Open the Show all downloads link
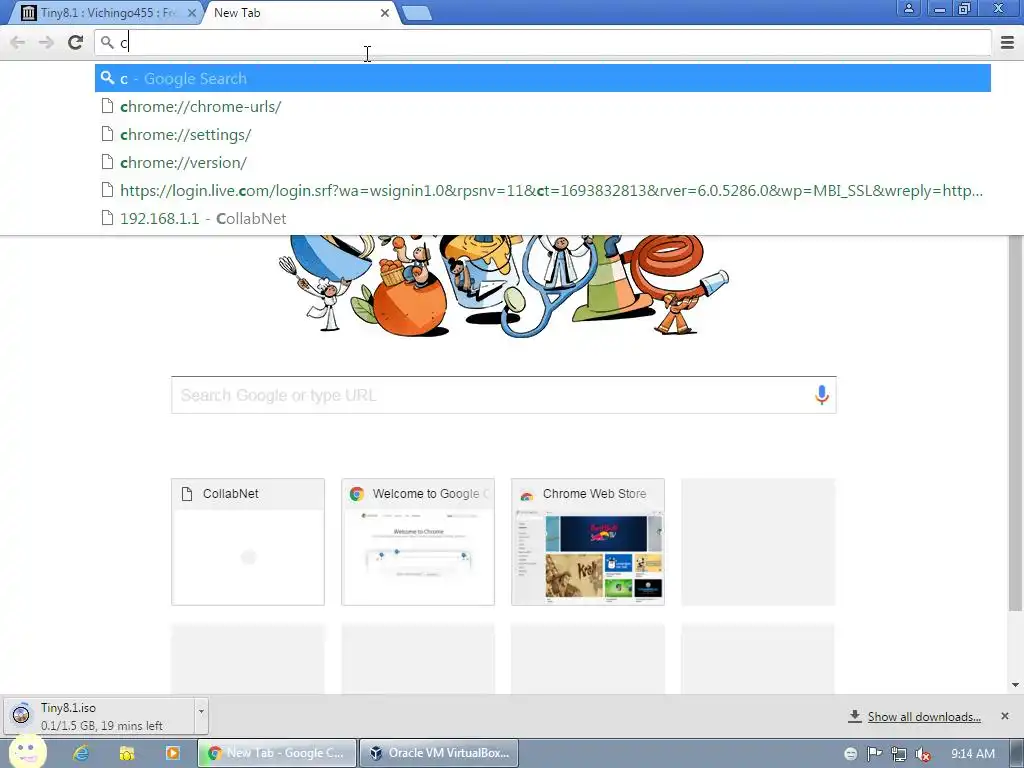Viewport: 1024px width, 768px height. tap(924, 717)
